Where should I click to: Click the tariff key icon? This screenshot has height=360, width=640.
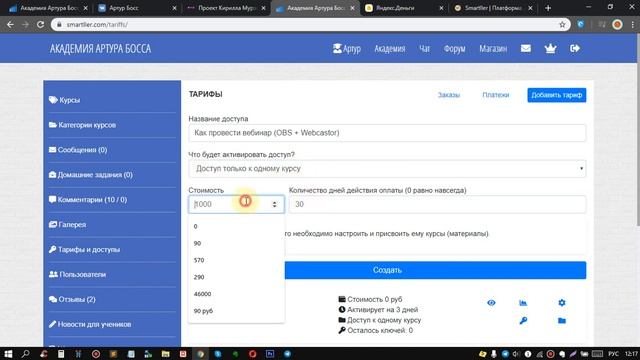[x=523, y=321]
